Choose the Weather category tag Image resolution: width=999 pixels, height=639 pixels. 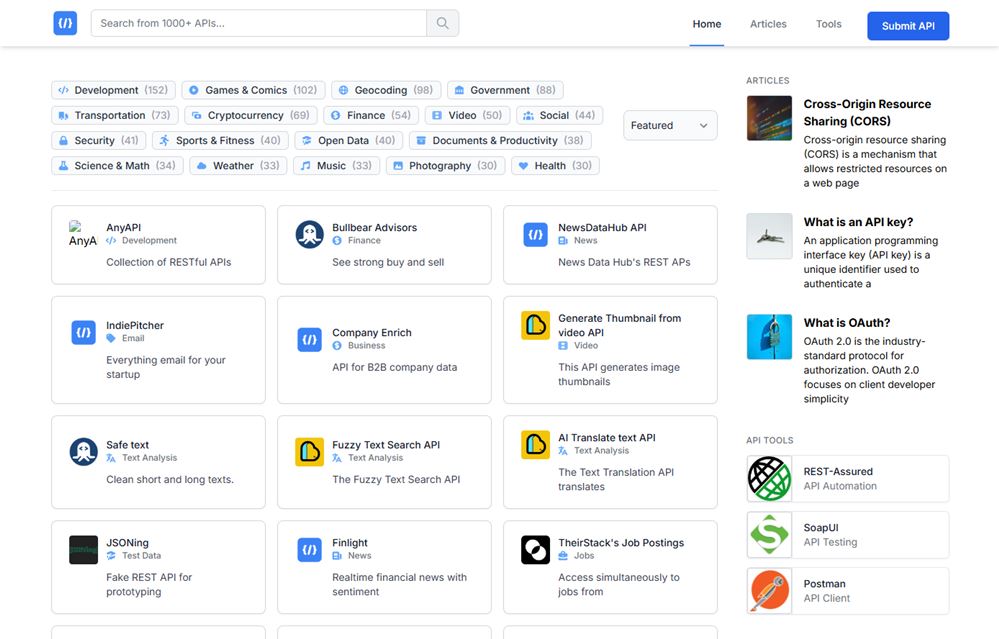(238, 166)
